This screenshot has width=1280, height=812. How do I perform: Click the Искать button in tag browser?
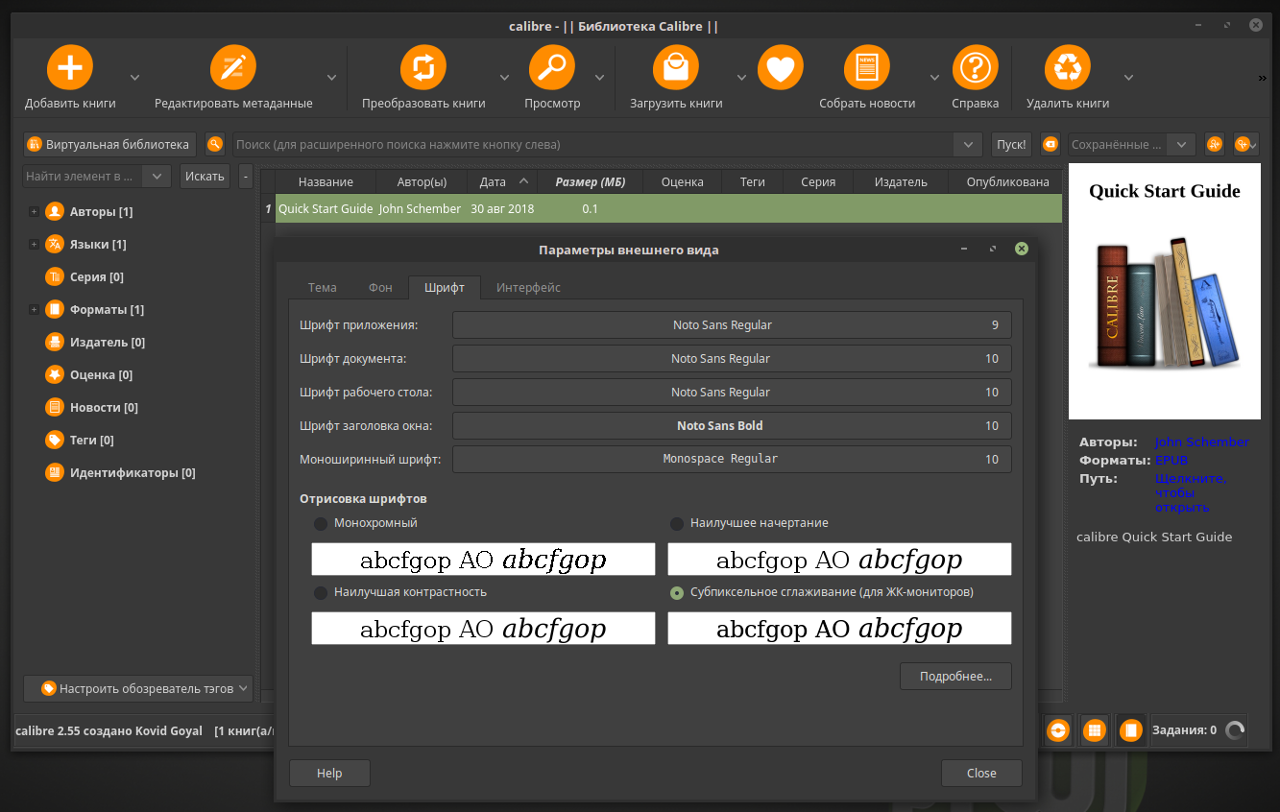(x=205, y=176)
